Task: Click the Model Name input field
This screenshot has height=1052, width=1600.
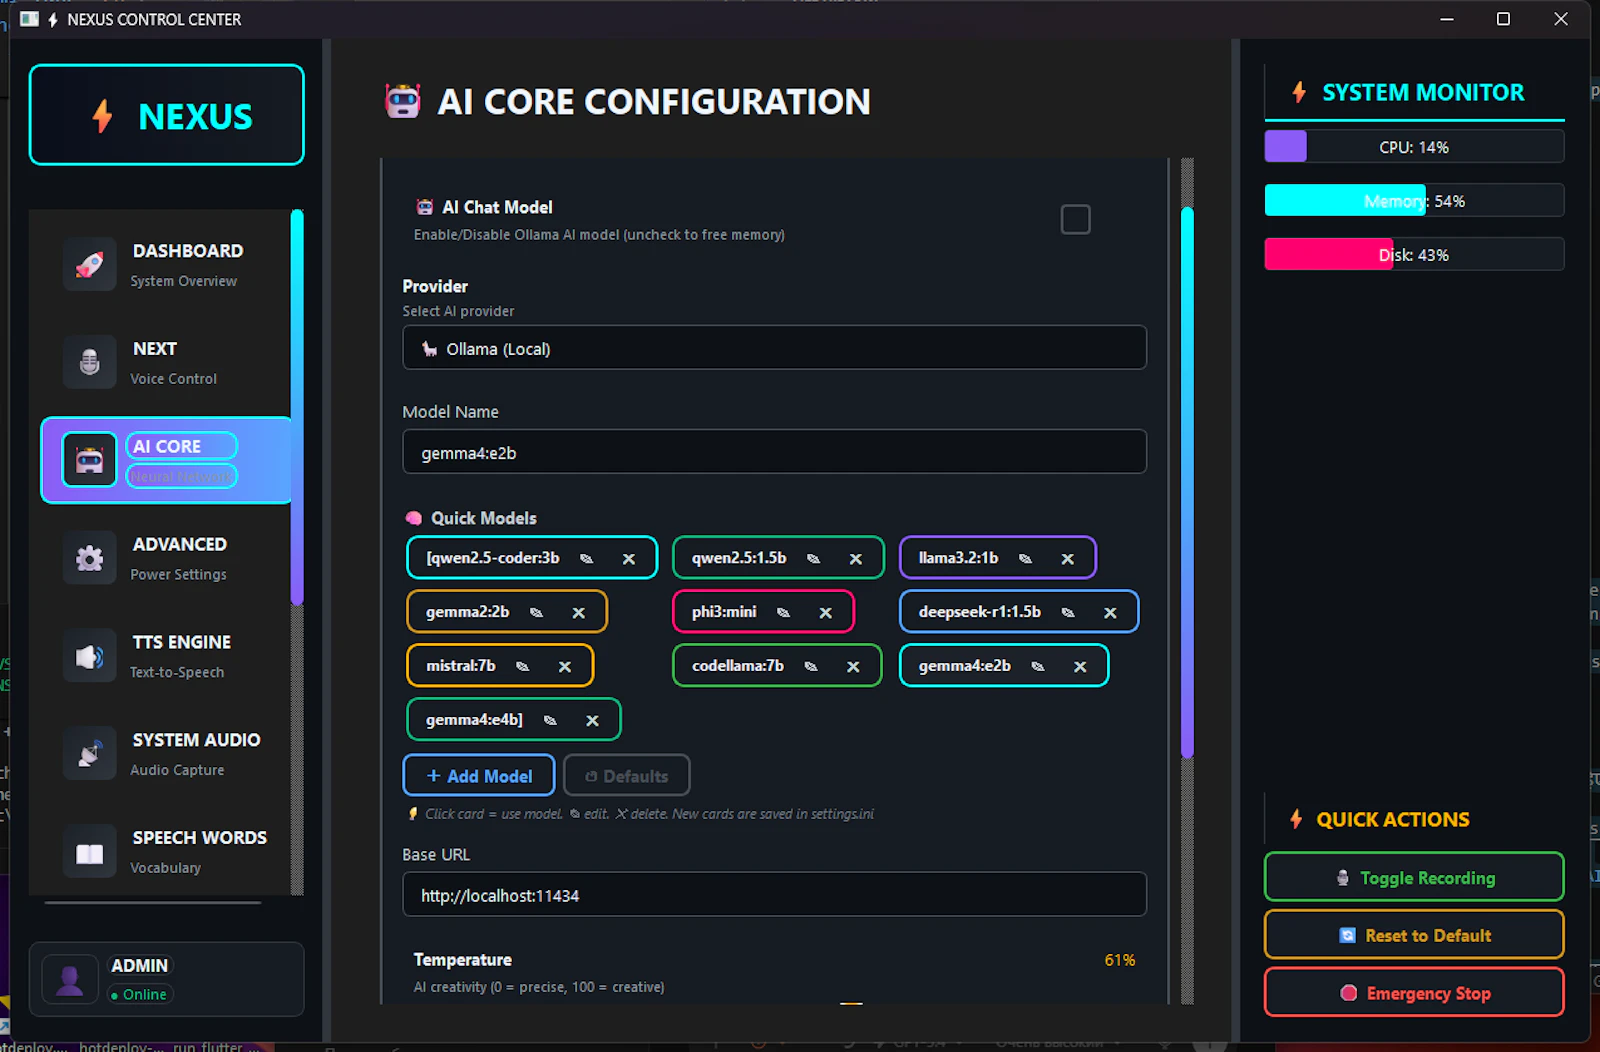Action: coord(774,452)
